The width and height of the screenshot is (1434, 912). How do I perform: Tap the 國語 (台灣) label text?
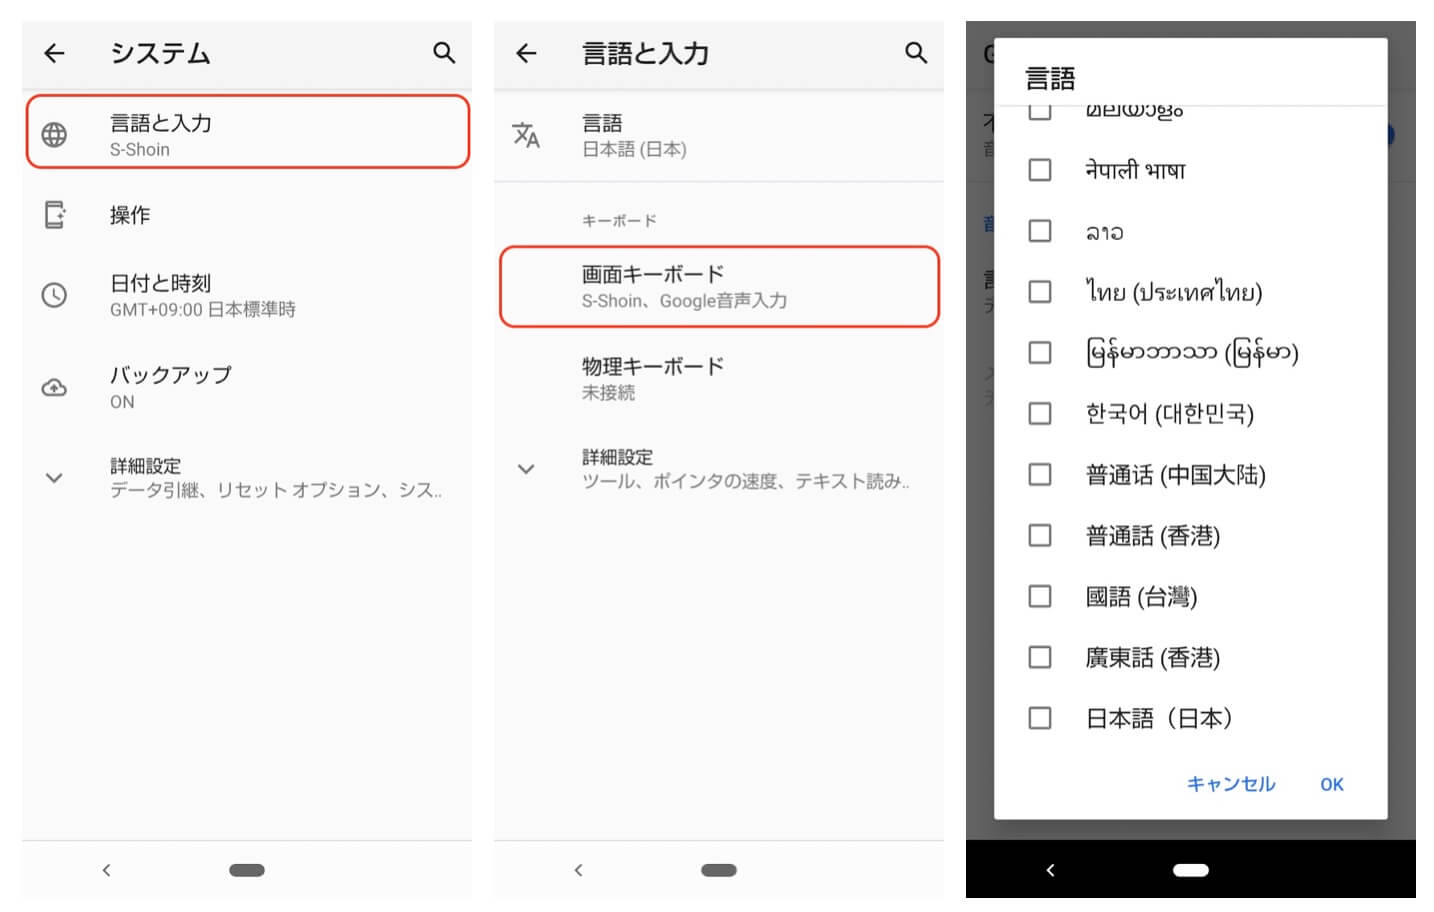point(1141,597)
